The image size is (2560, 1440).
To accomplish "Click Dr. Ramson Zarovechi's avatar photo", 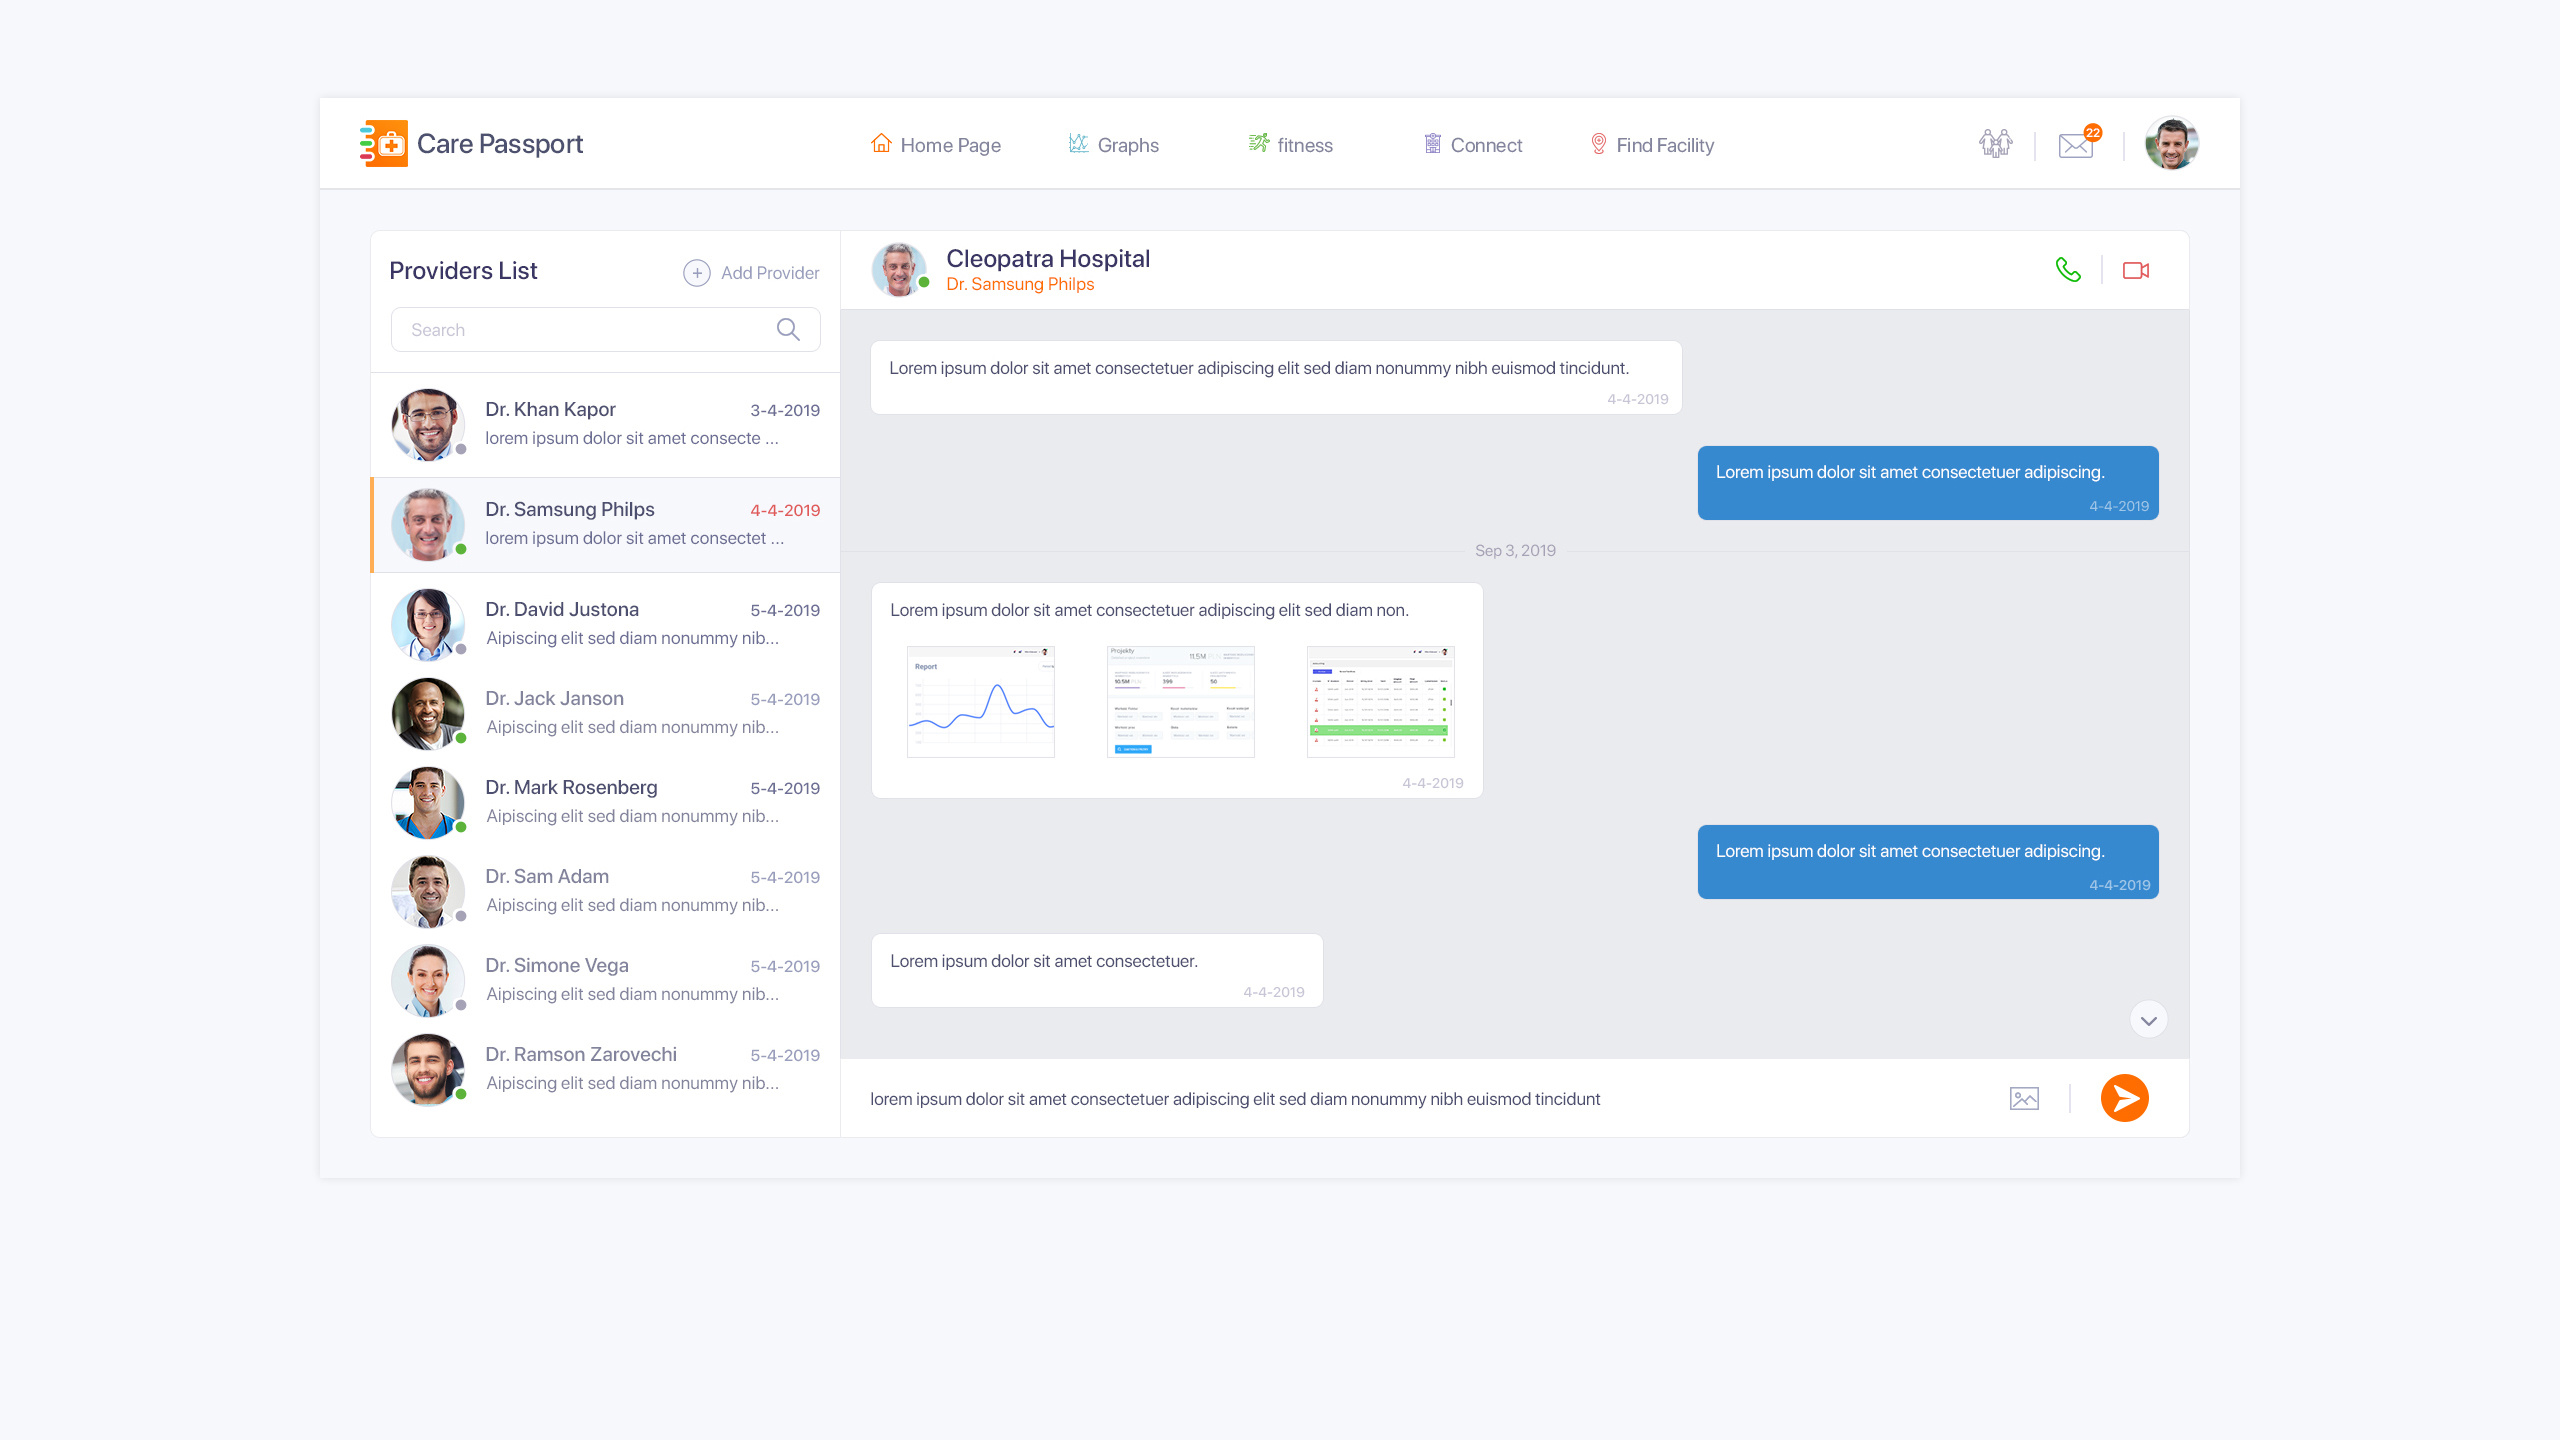I will tap(428, 1069).
